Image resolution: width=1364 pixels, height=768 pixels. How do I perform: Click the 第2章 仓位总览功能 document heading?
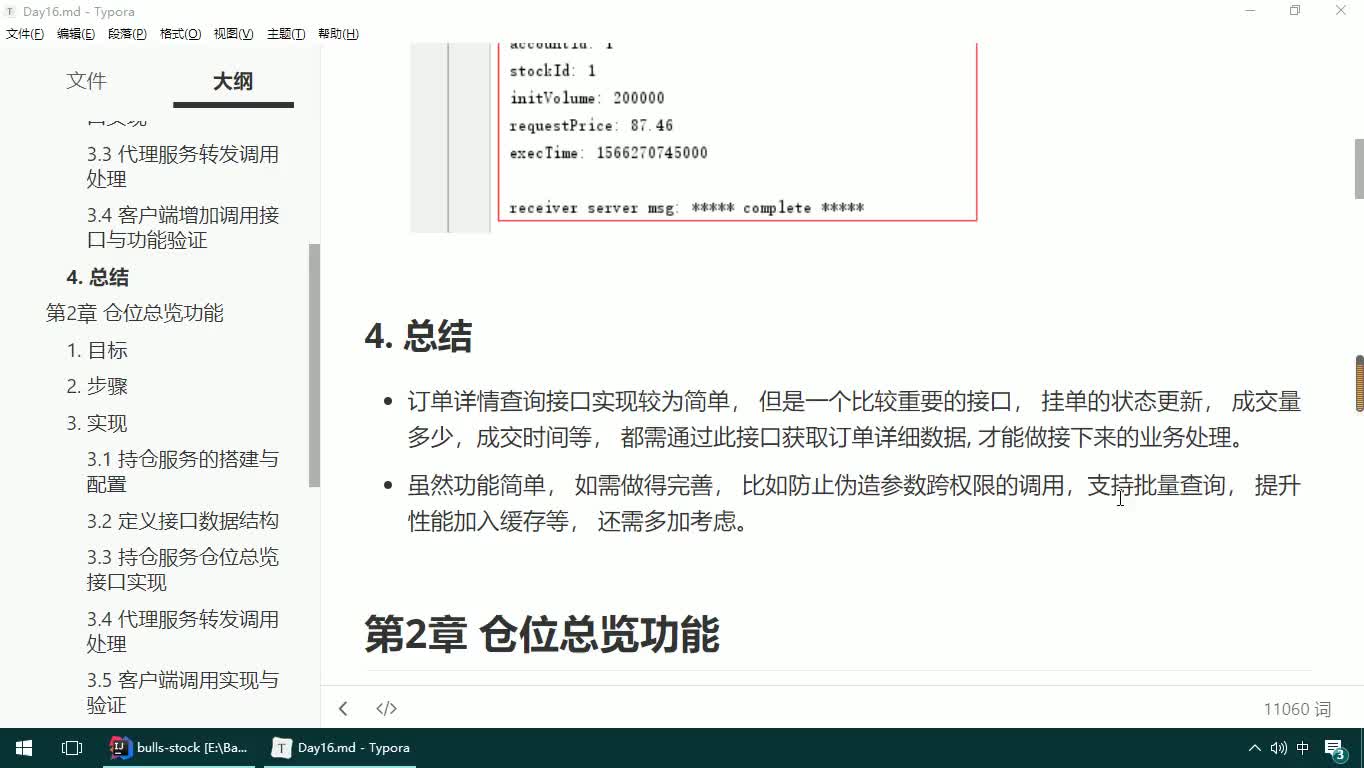coord(542,634)
